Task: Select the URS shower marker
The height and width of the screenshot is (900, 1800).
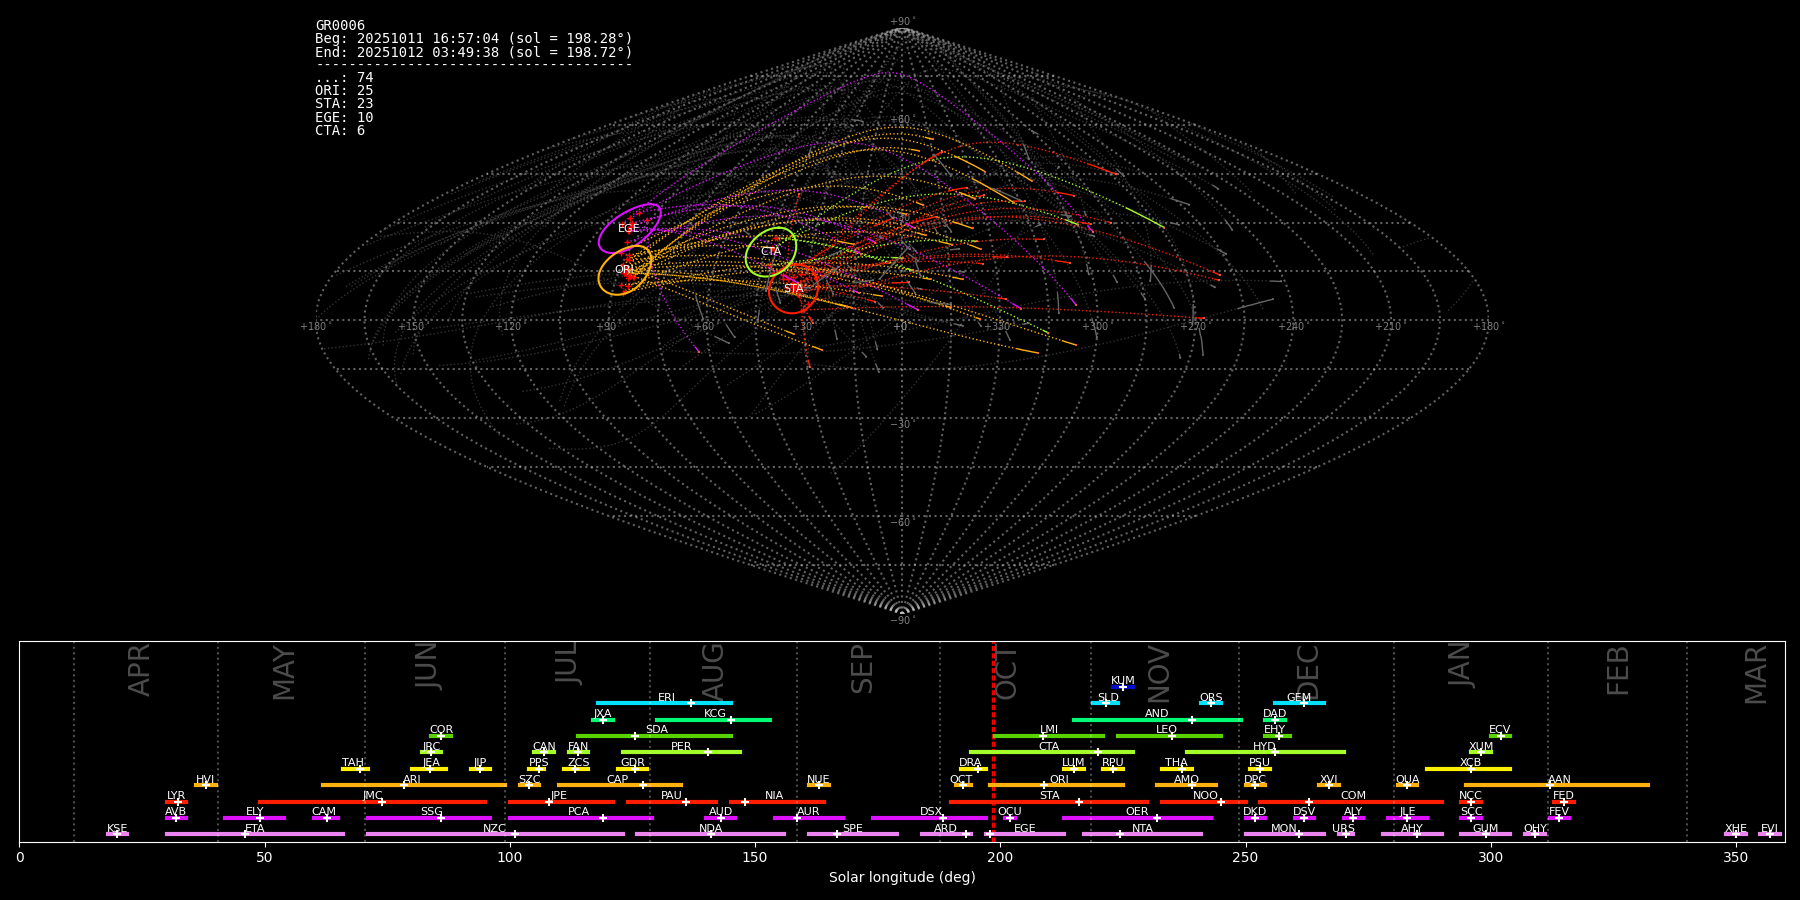Action: 1344,834
